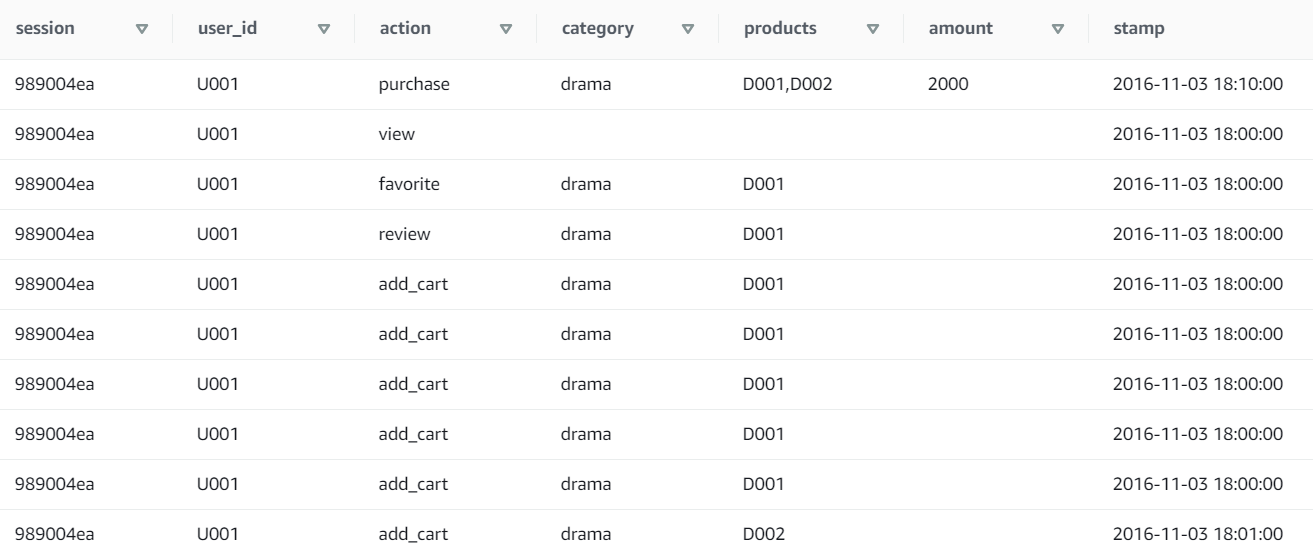Screen dimensions: 1313x557
Task: Sort by user_id using its triangle icon
Action: coord(323,29)
